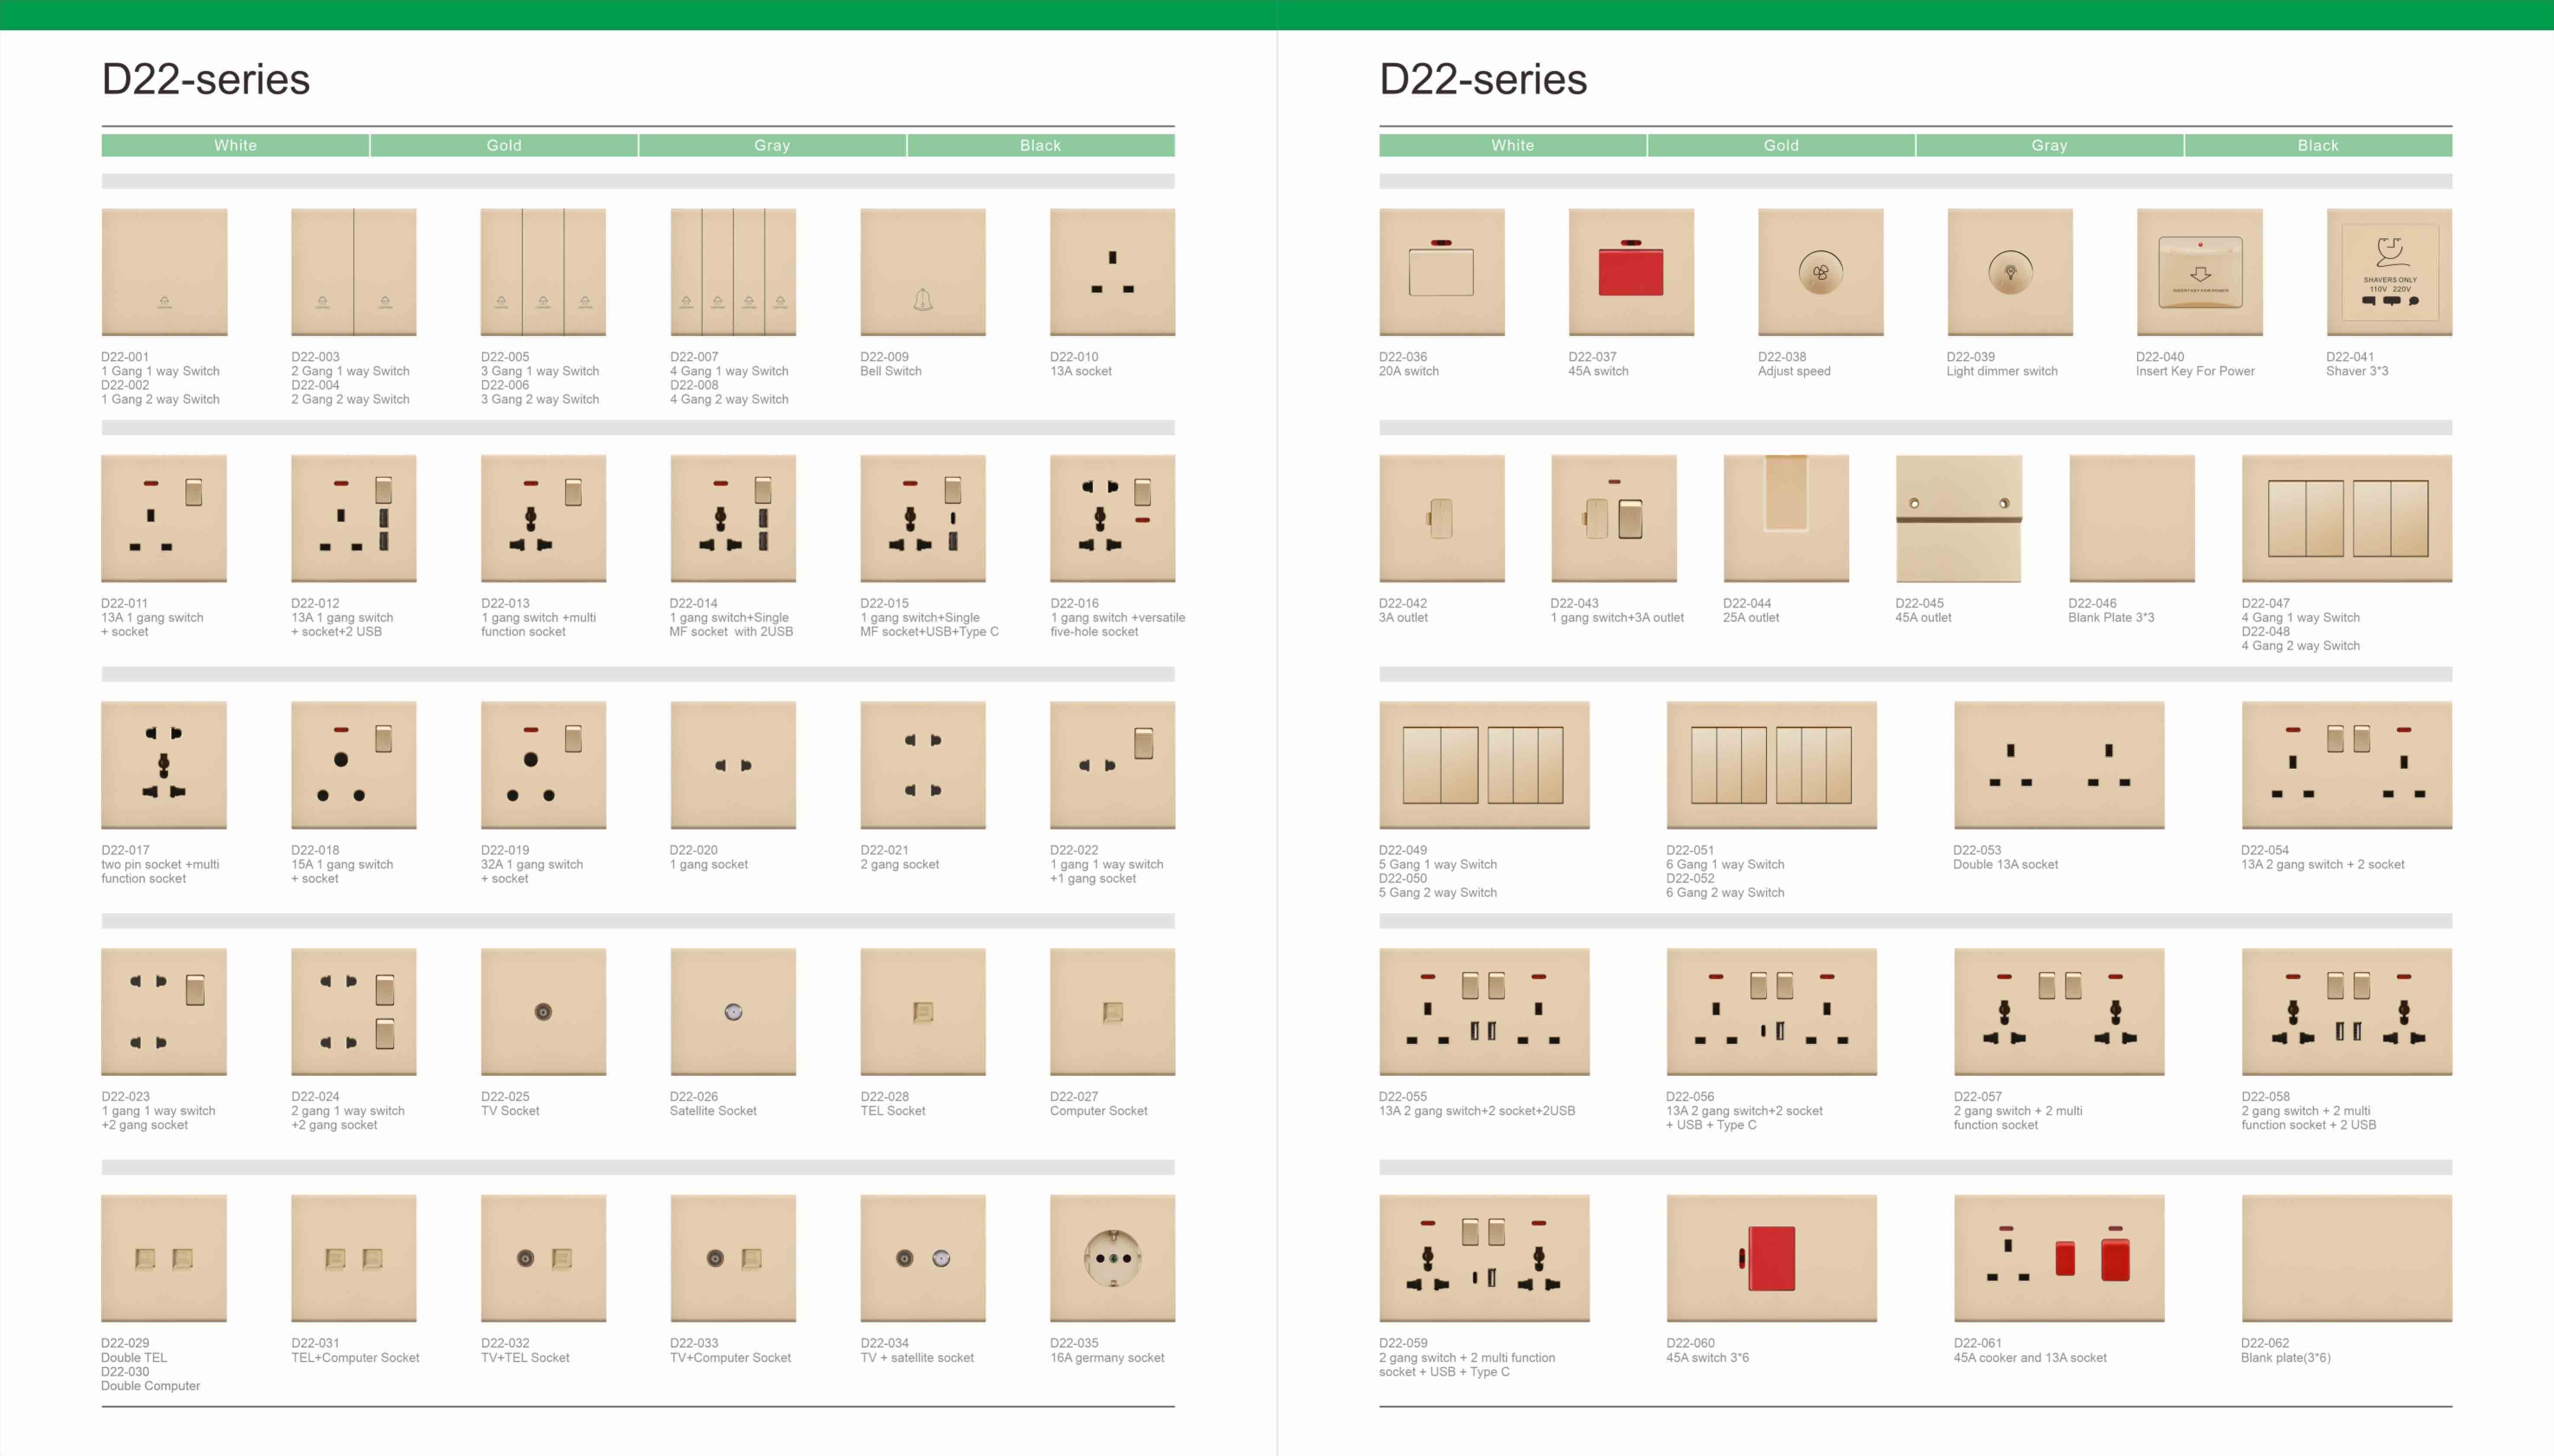
Task: Open the D22-025 TV Socket image
Action: coord(543,1012)
